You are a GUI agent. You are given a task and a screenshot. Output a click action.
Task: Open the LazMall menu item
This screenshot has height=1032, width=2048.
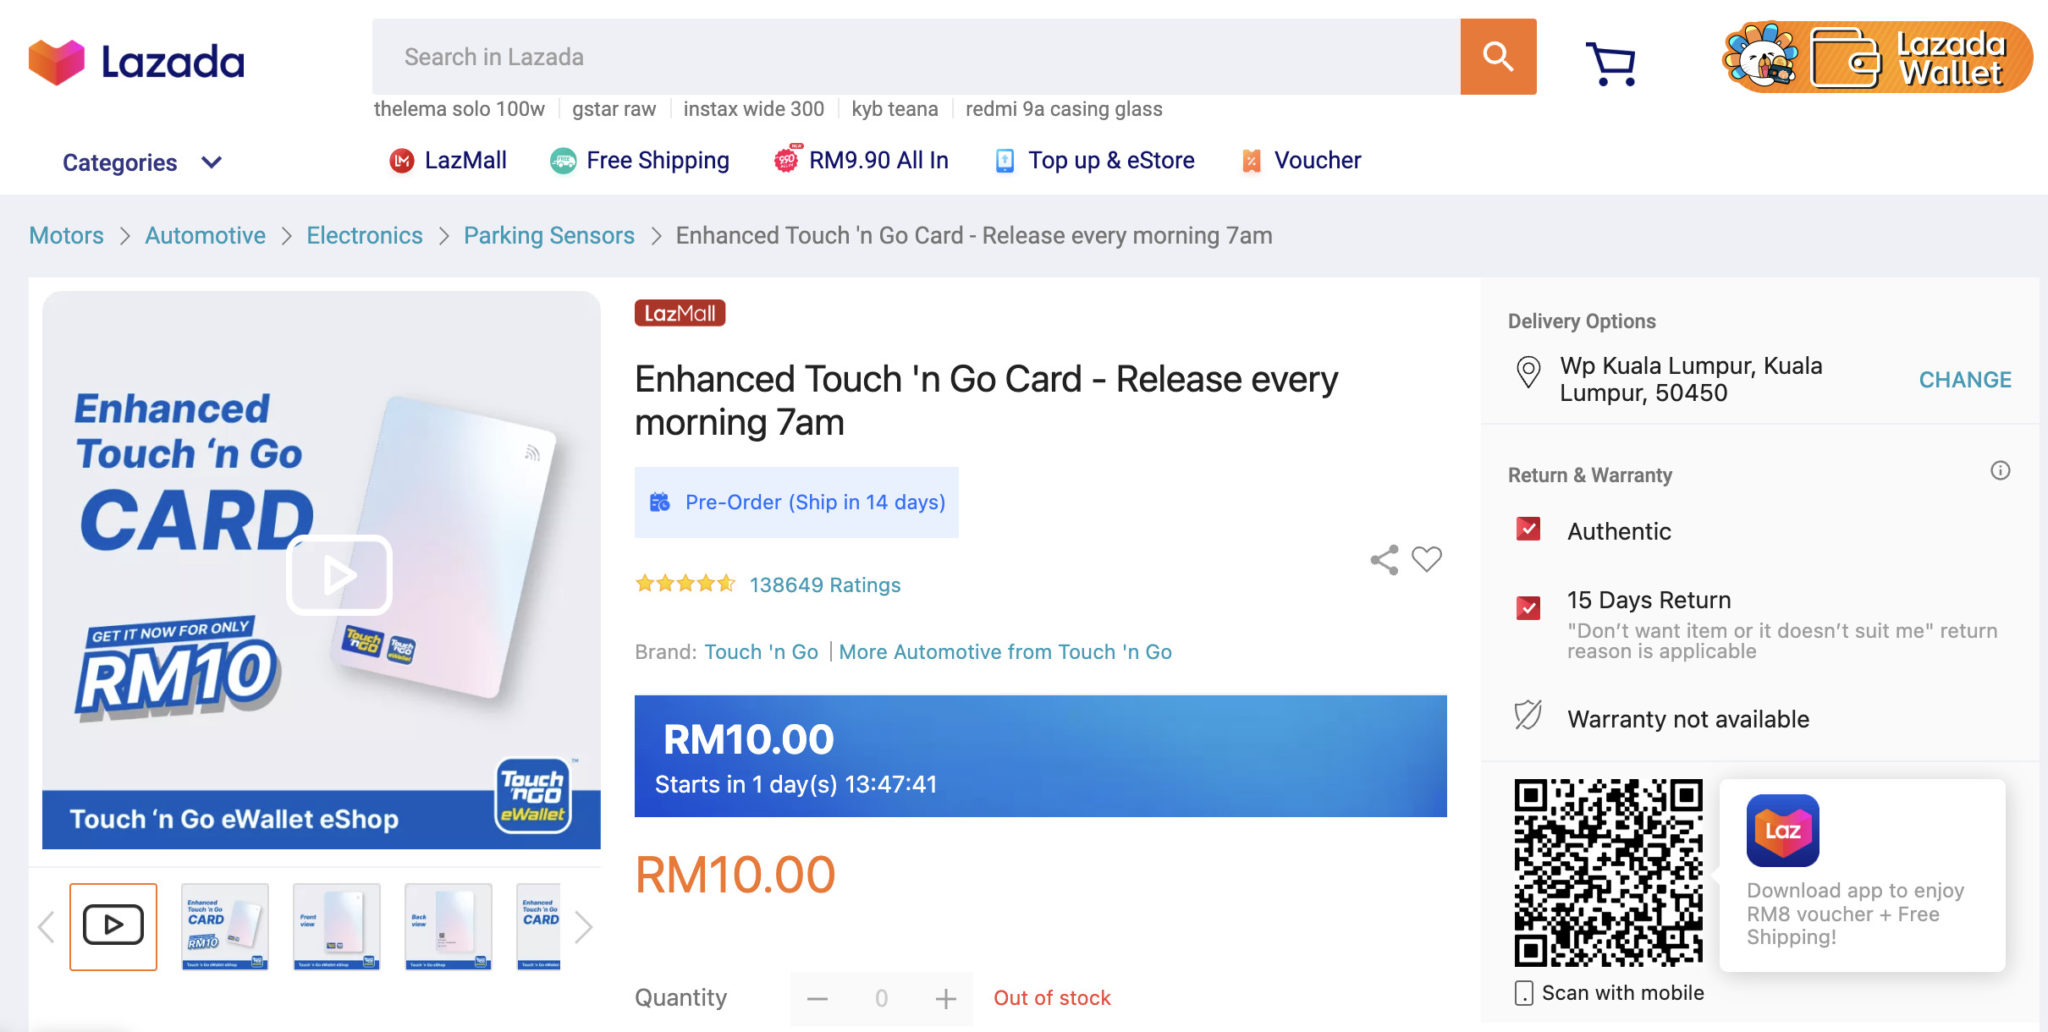(448, 161)
